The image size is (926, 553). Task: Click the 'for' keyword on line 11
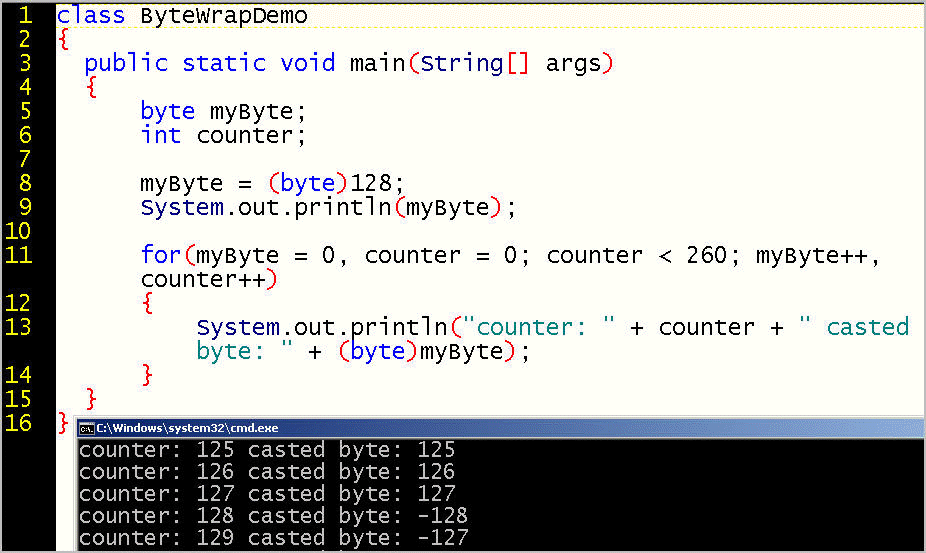point(161,255)
